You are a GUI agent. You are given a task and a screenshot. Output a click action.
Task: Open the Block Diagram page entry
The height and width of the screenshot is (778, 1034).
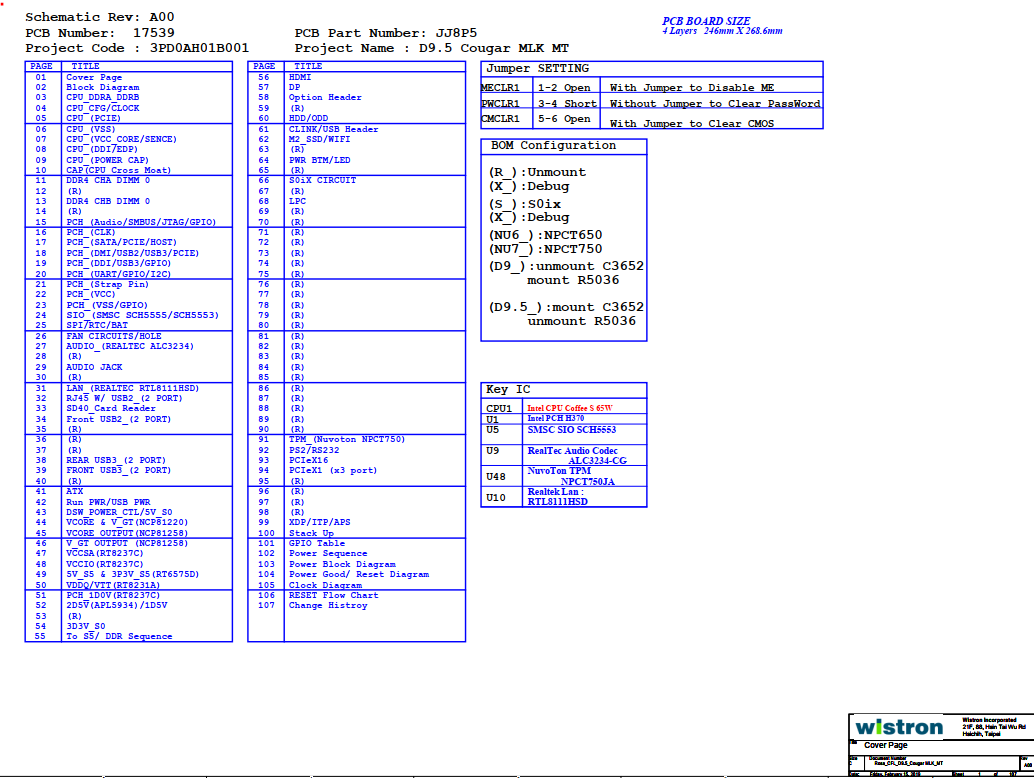click(102, 88)
